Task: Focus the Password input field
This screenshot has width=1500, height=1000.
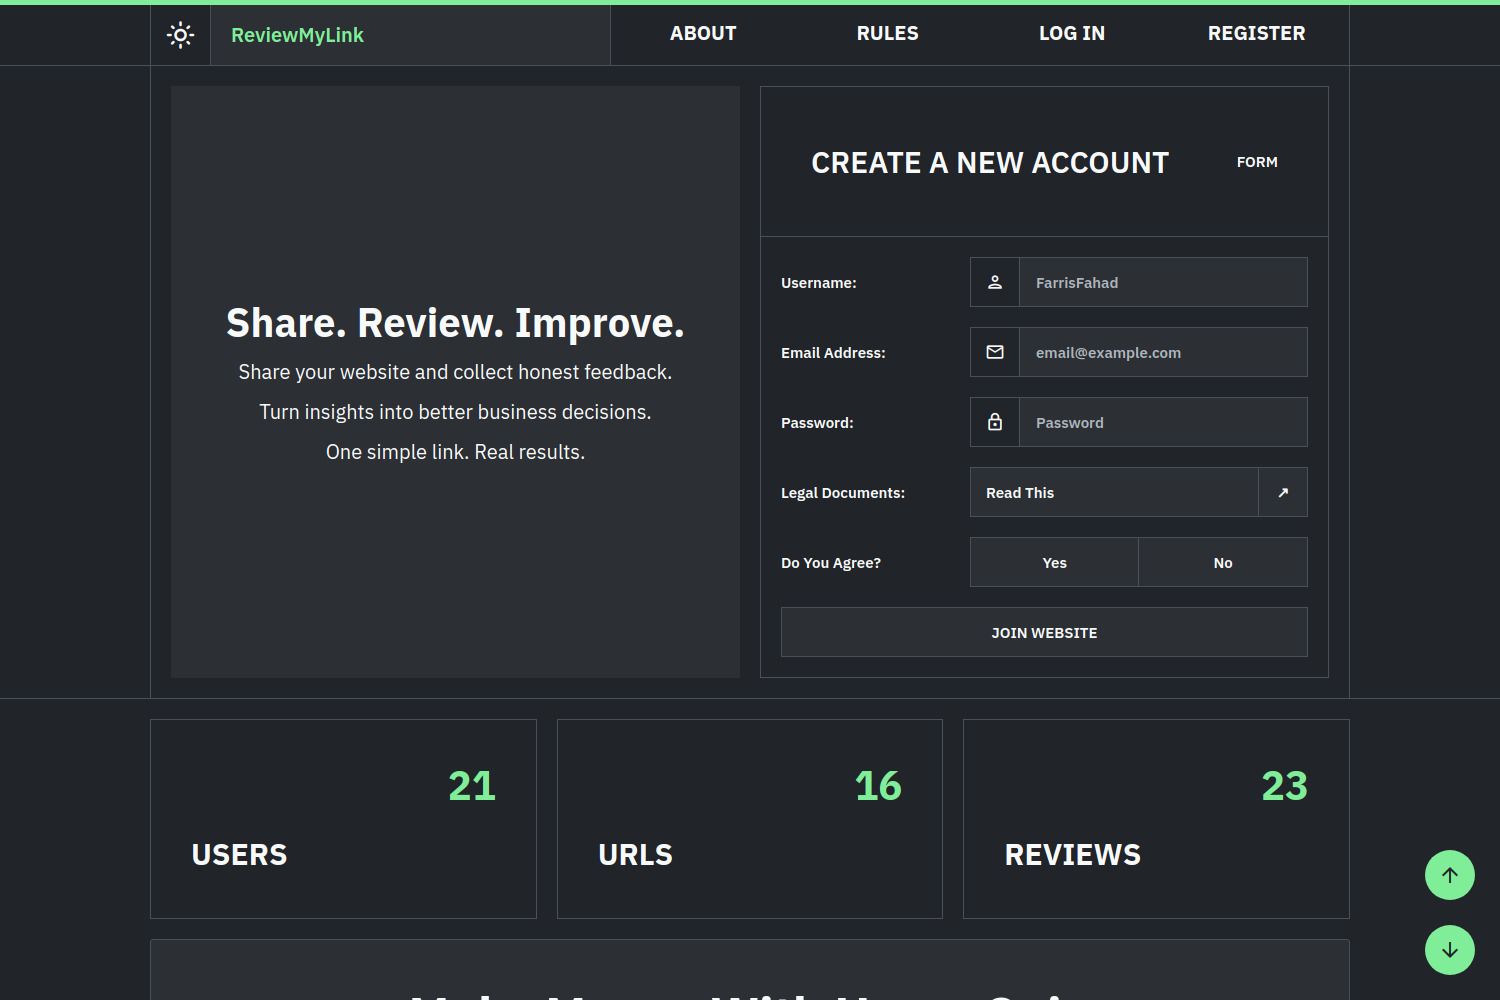Action: 1163,422
